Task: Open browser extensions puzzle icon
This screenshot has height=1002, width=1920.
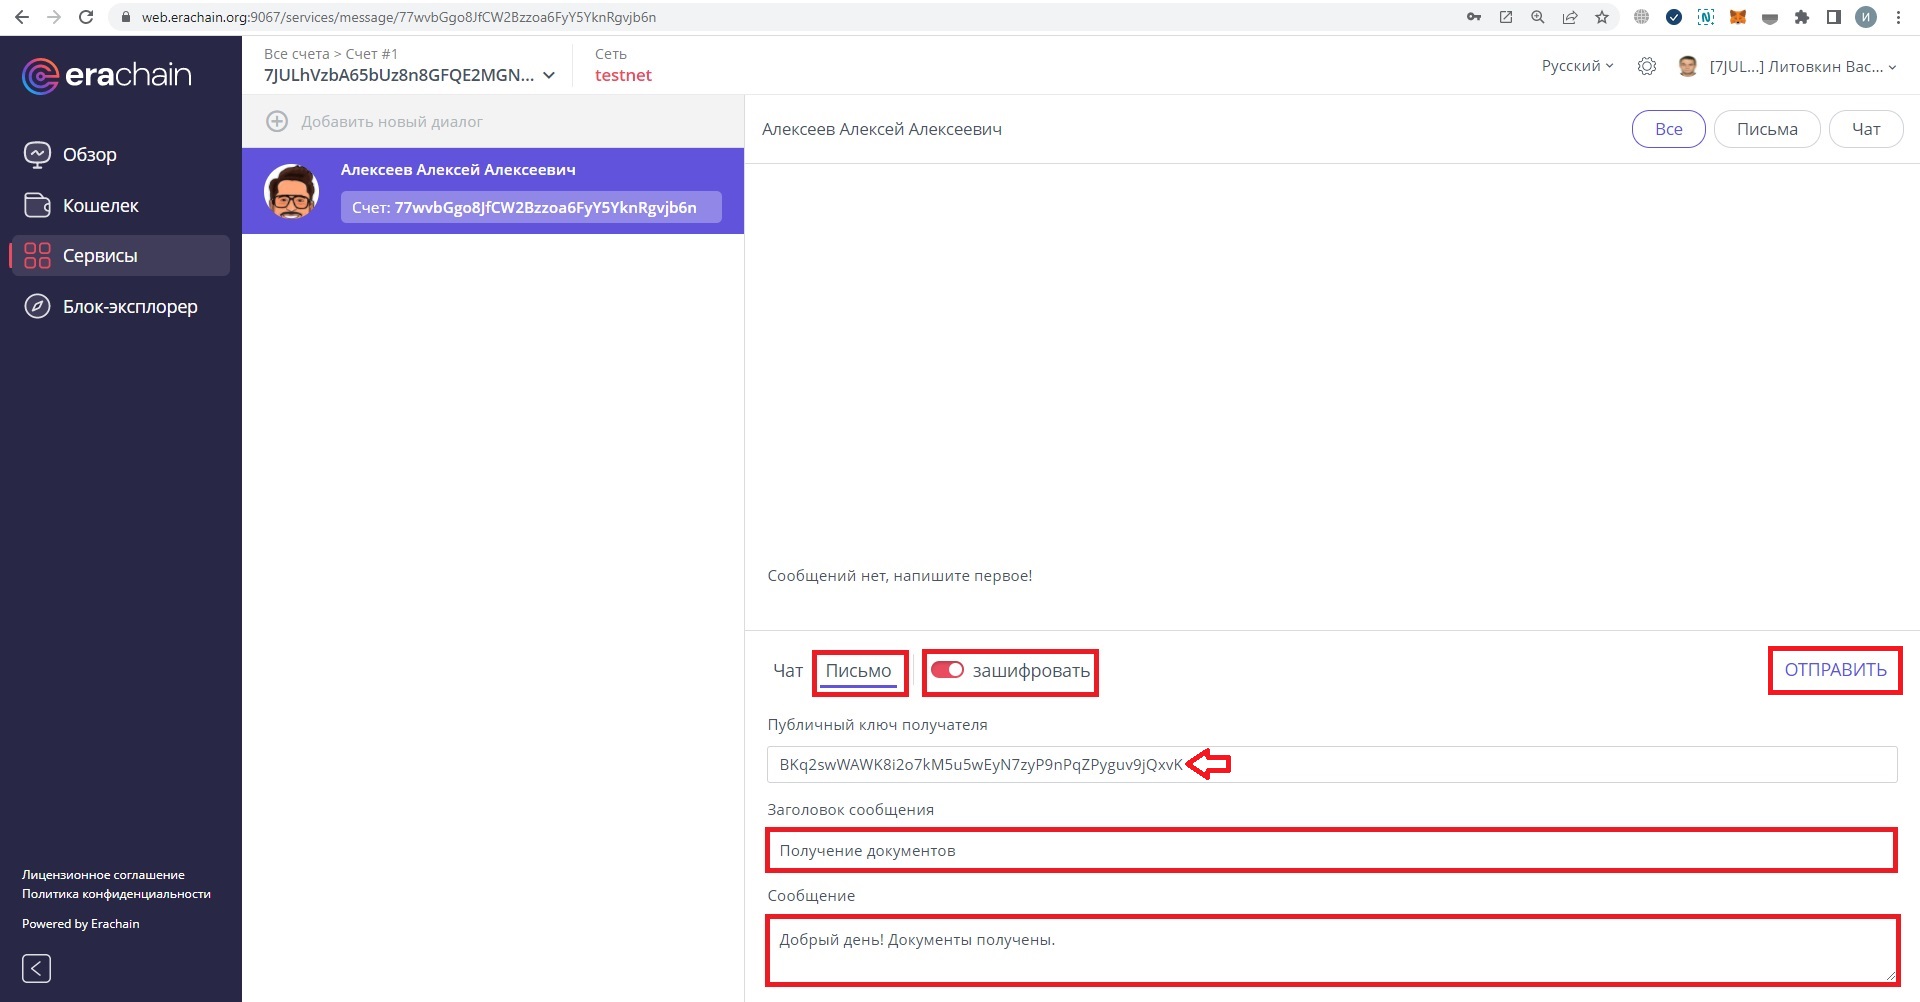Action: [1802, 17]
